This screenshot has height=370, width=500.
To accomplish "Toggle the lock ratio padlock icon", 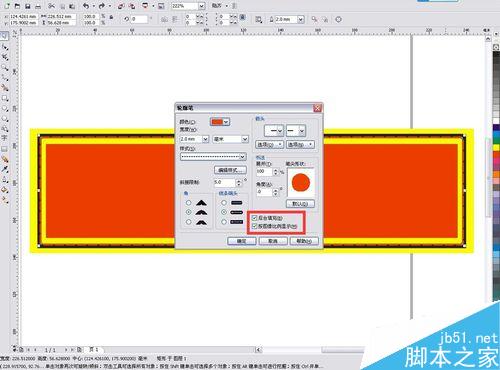I will click(111, 17).
